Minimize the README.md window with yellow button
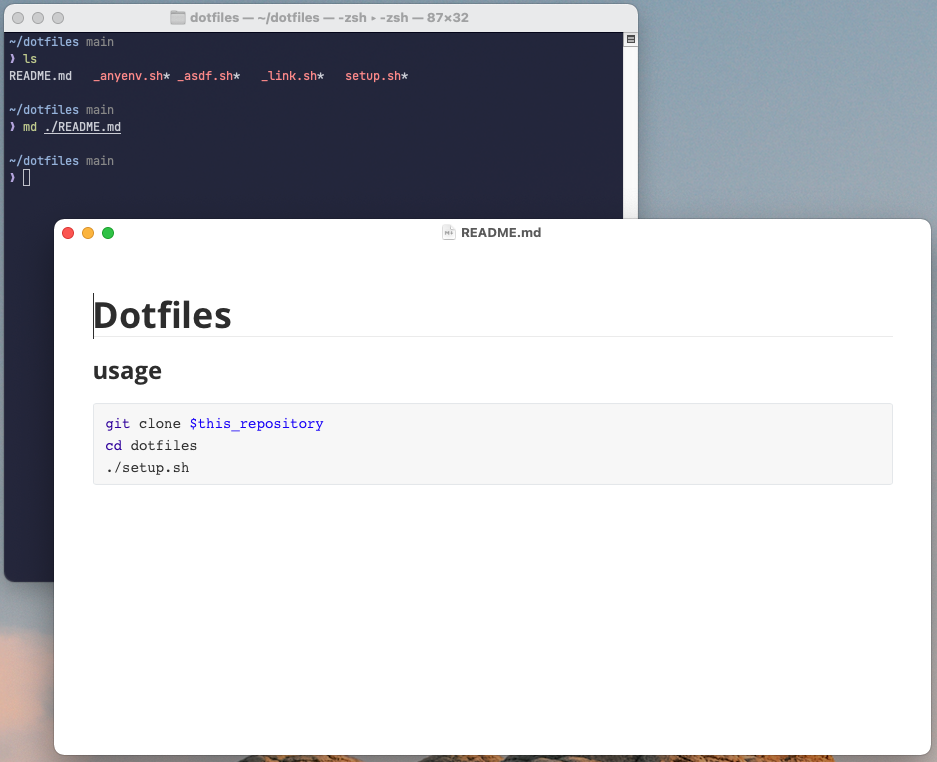Image resolution: width=937 pixels, height=762 pixels. pyautogui.click(x=88, y=233)
